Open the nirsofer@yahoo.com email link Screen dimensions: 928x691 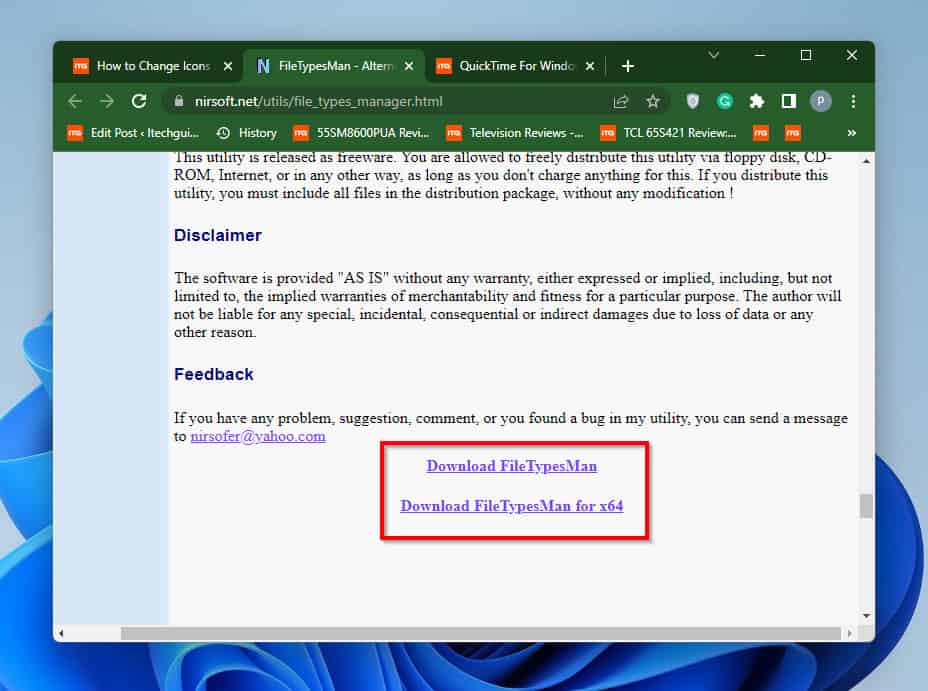pyautogui.click(x=257, y=436)
